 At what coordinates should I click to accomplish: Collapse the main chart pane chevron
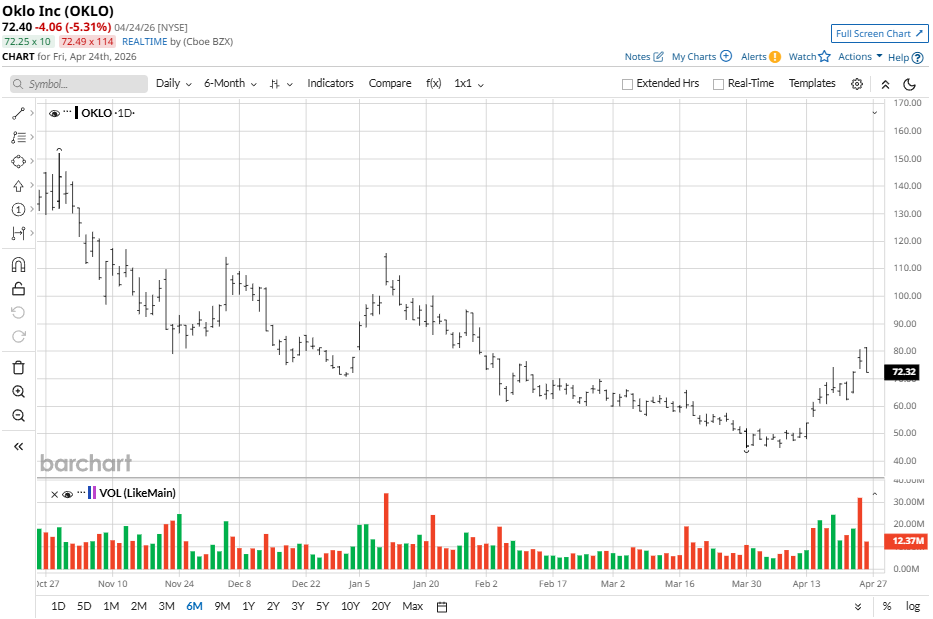click(x=875, y=112)
